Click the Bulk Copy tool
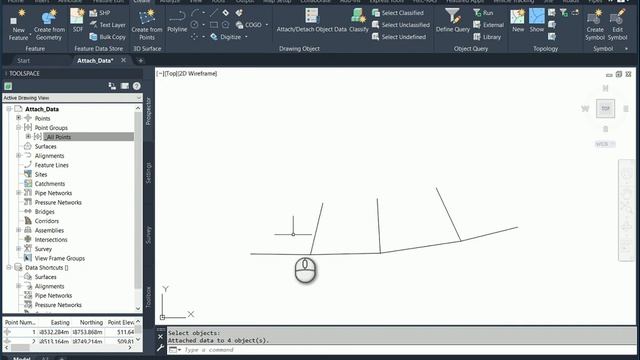The image size is (640, 360). click(107, 37)
